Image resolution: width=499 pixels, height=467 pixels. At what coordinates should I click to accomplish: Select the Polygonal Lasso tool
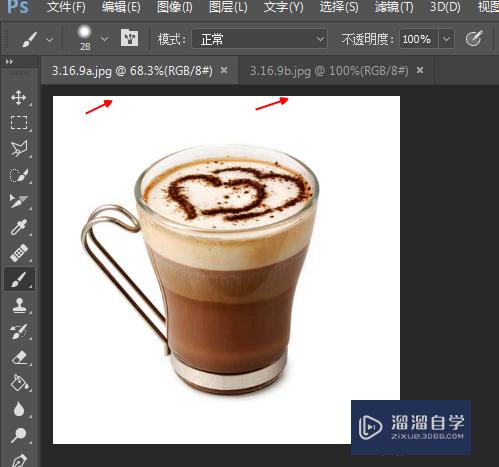coord(19,149)
